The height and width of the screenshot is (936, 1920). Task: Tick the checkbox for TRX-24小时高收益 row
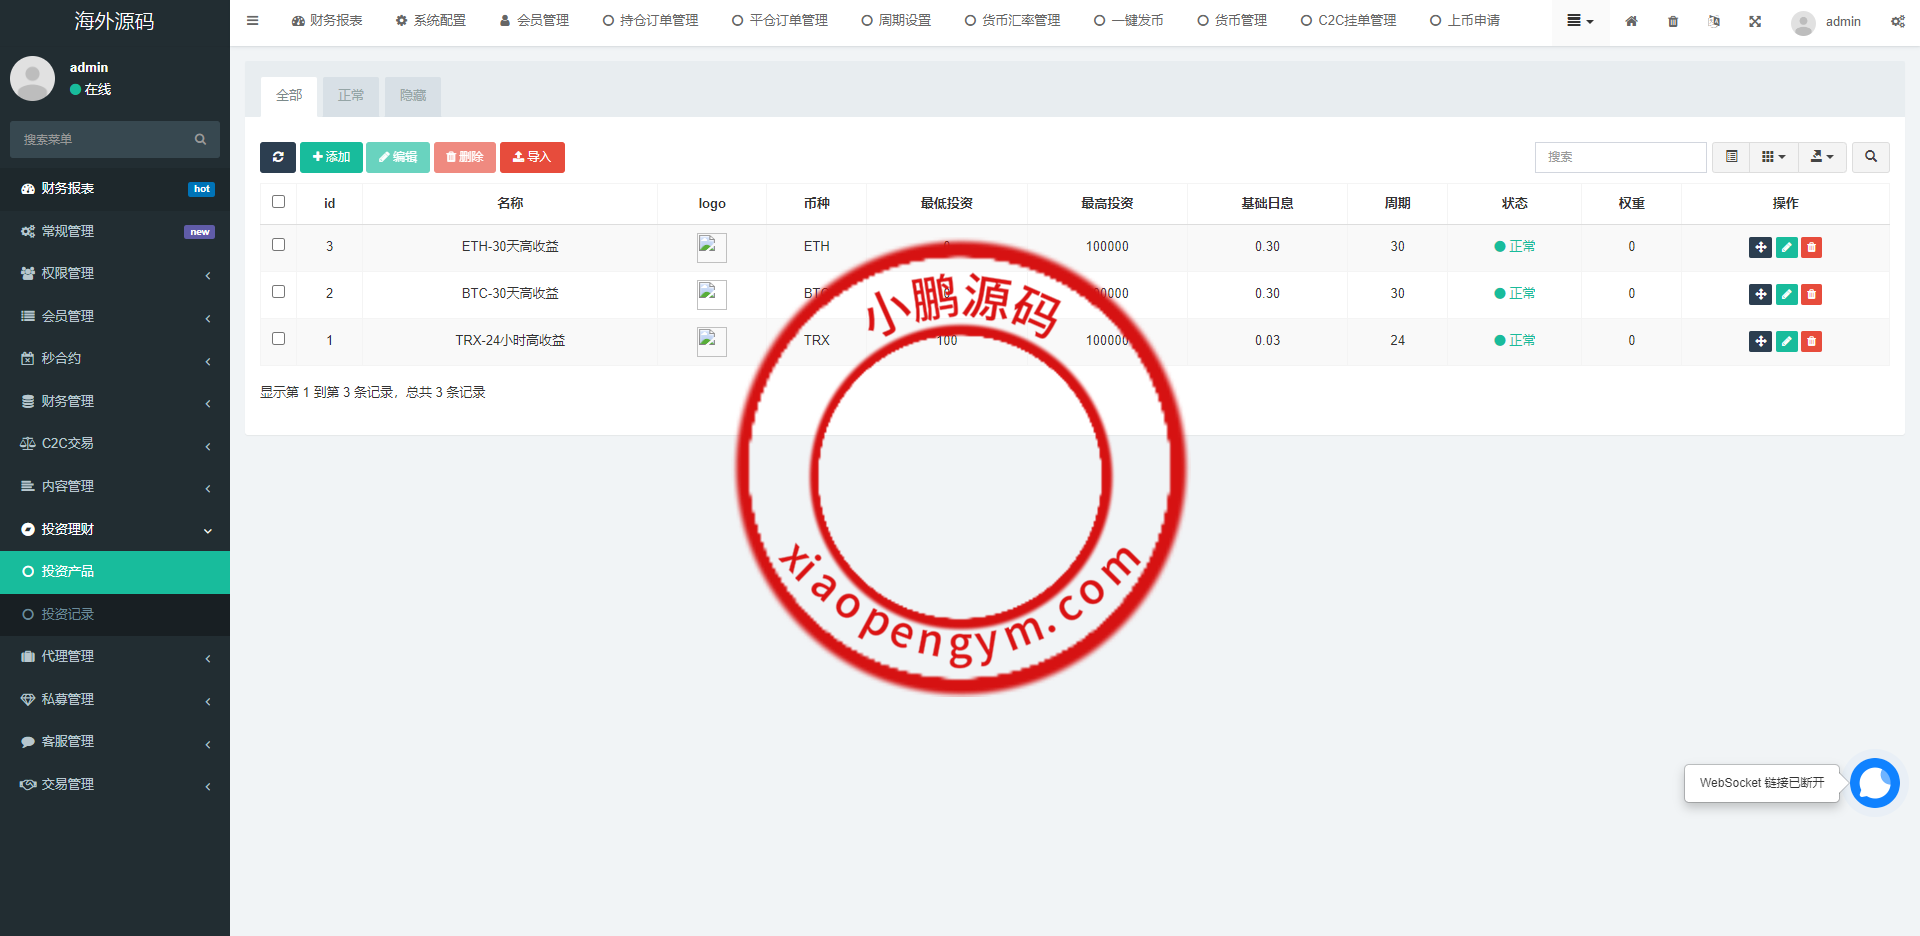coord(279,339)
